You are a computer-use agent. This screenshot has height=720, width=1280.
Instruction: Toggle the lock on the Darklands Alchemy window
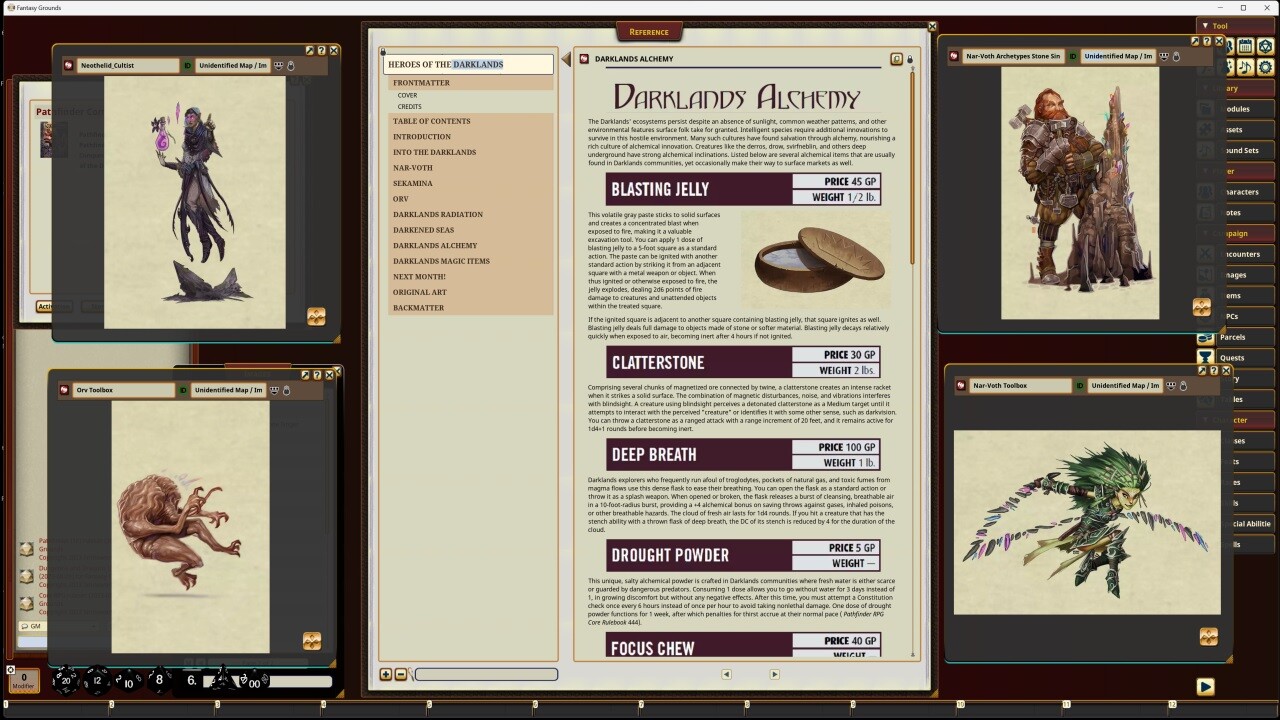coord(910,58)
